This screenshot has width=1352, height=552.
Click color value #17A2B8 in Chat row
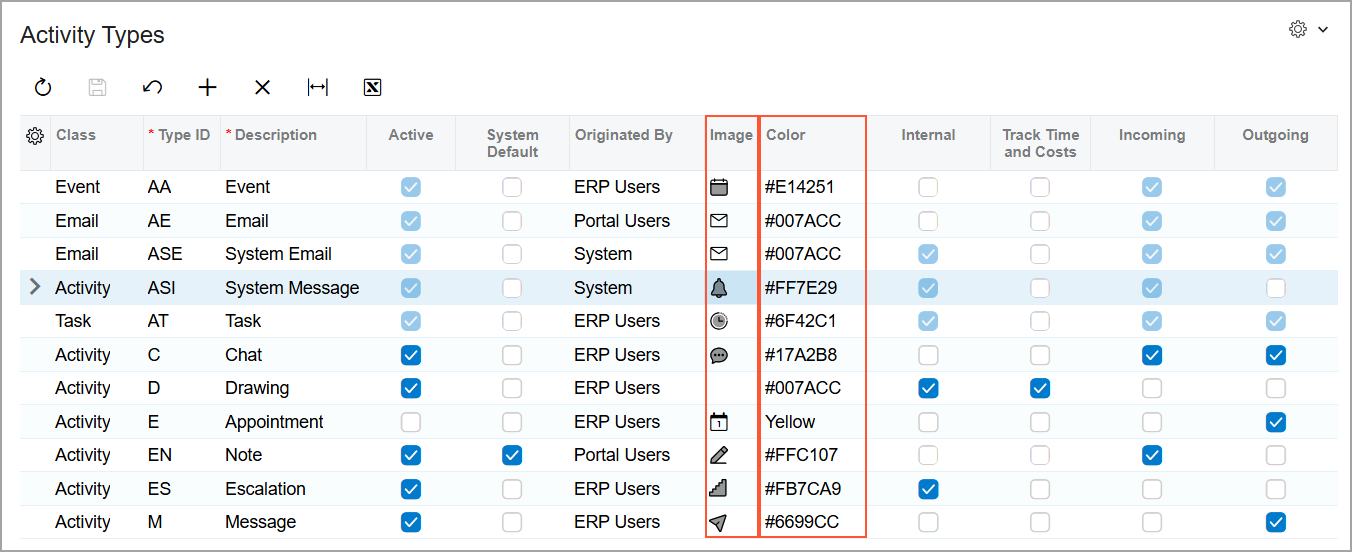[801, 355]
